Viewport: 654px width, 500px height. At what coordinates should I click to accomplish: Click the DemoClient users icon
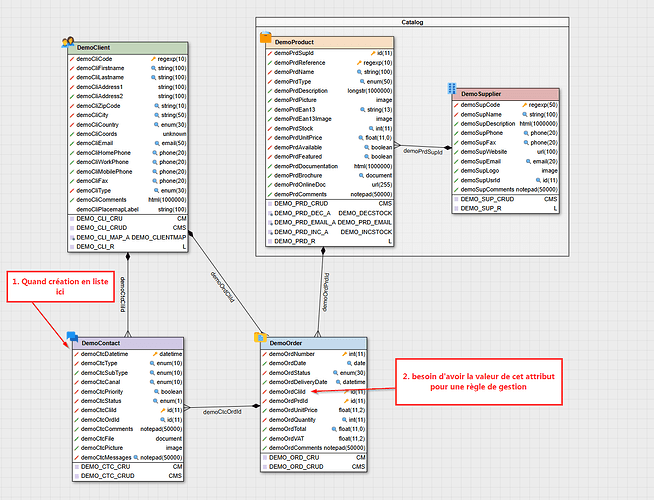67,42
